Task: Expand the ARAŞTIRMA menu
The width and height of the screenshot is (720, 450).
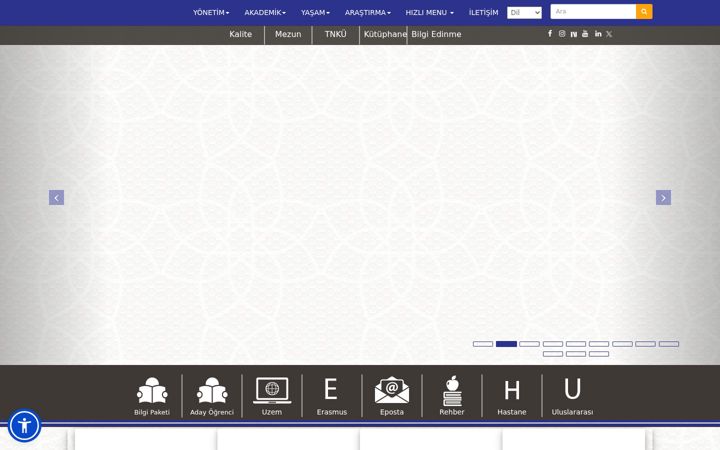Action: click(367, 12)
